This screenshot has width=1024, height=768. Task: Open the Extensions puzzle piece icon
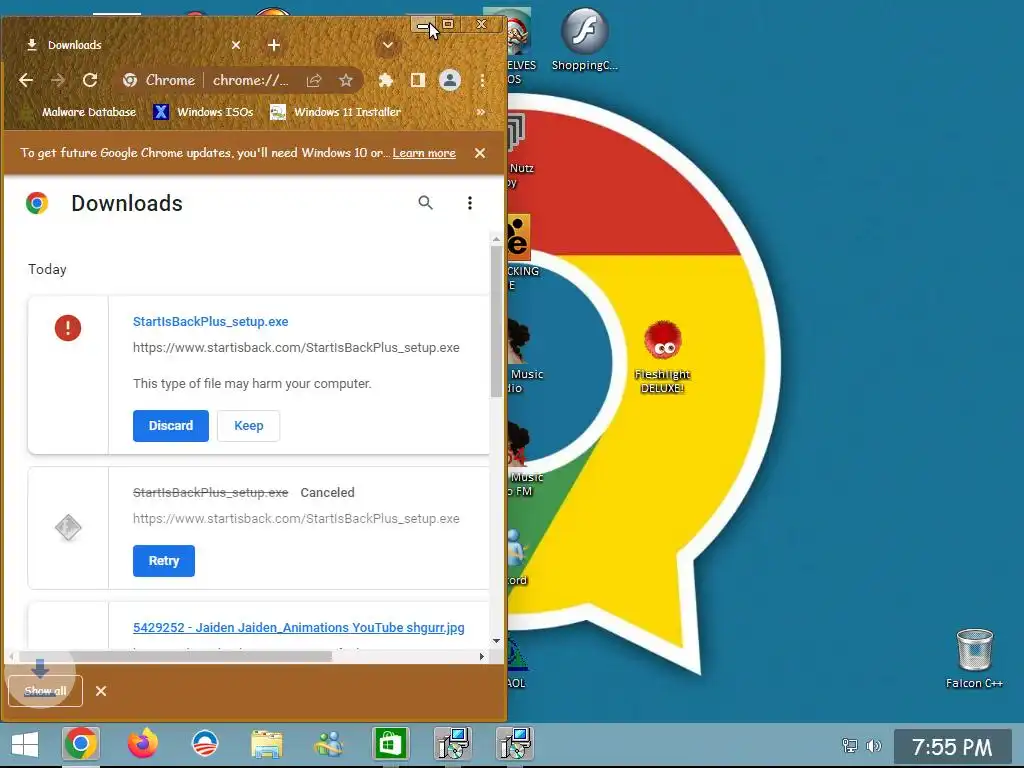pyautogui.click(x=386, y=80)
